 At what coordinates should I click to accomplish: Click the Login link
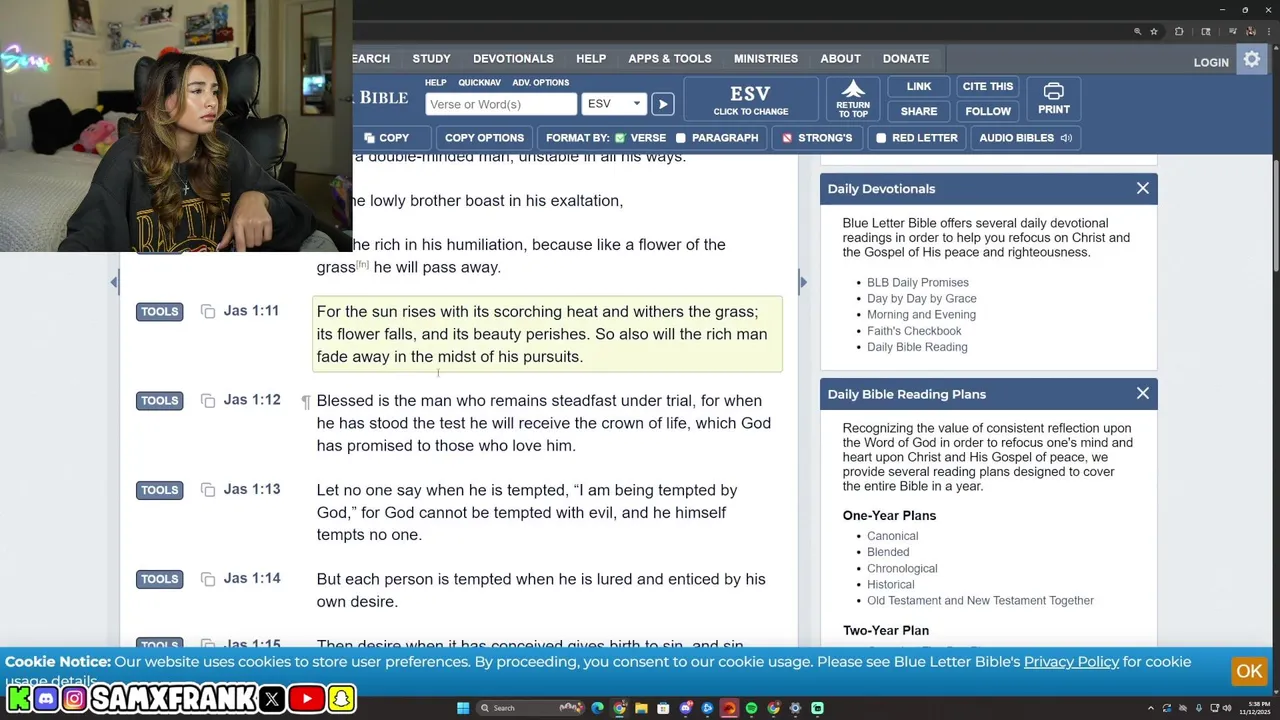[1211, 62]
